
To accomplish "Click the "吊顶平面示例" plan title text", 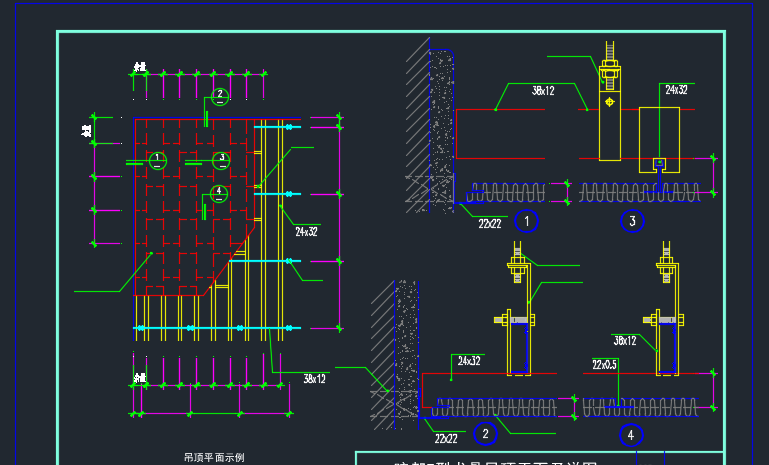I will (x=214, y=458).
